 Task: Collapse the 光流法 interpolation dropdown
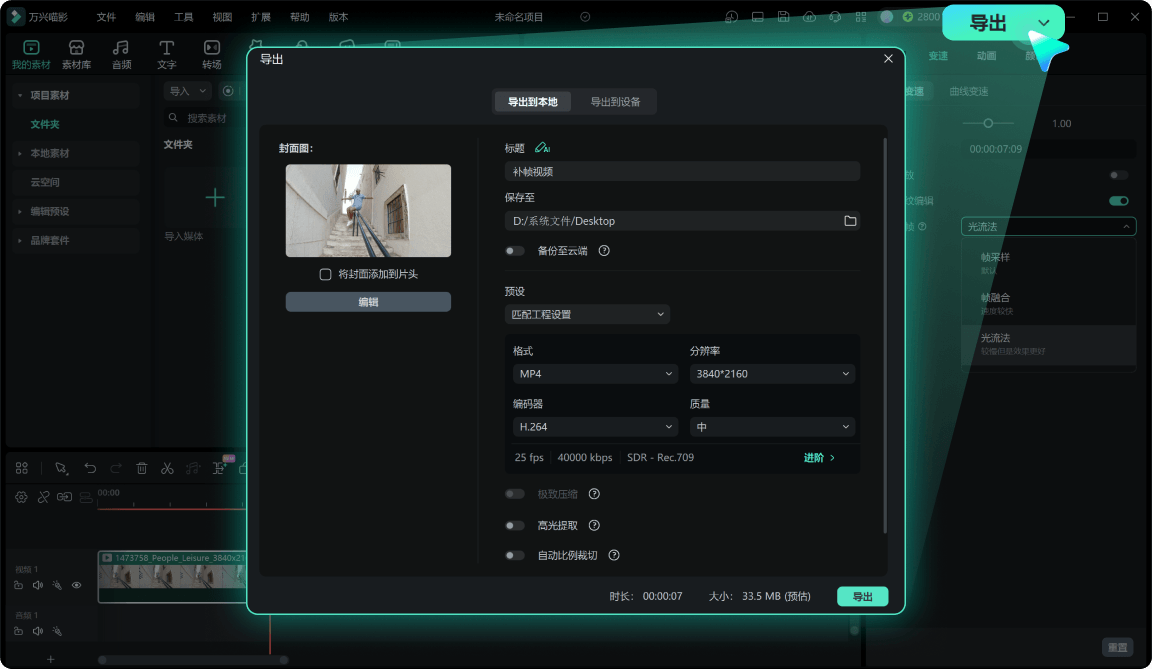pyautogui.click(x=1048, y=226)
